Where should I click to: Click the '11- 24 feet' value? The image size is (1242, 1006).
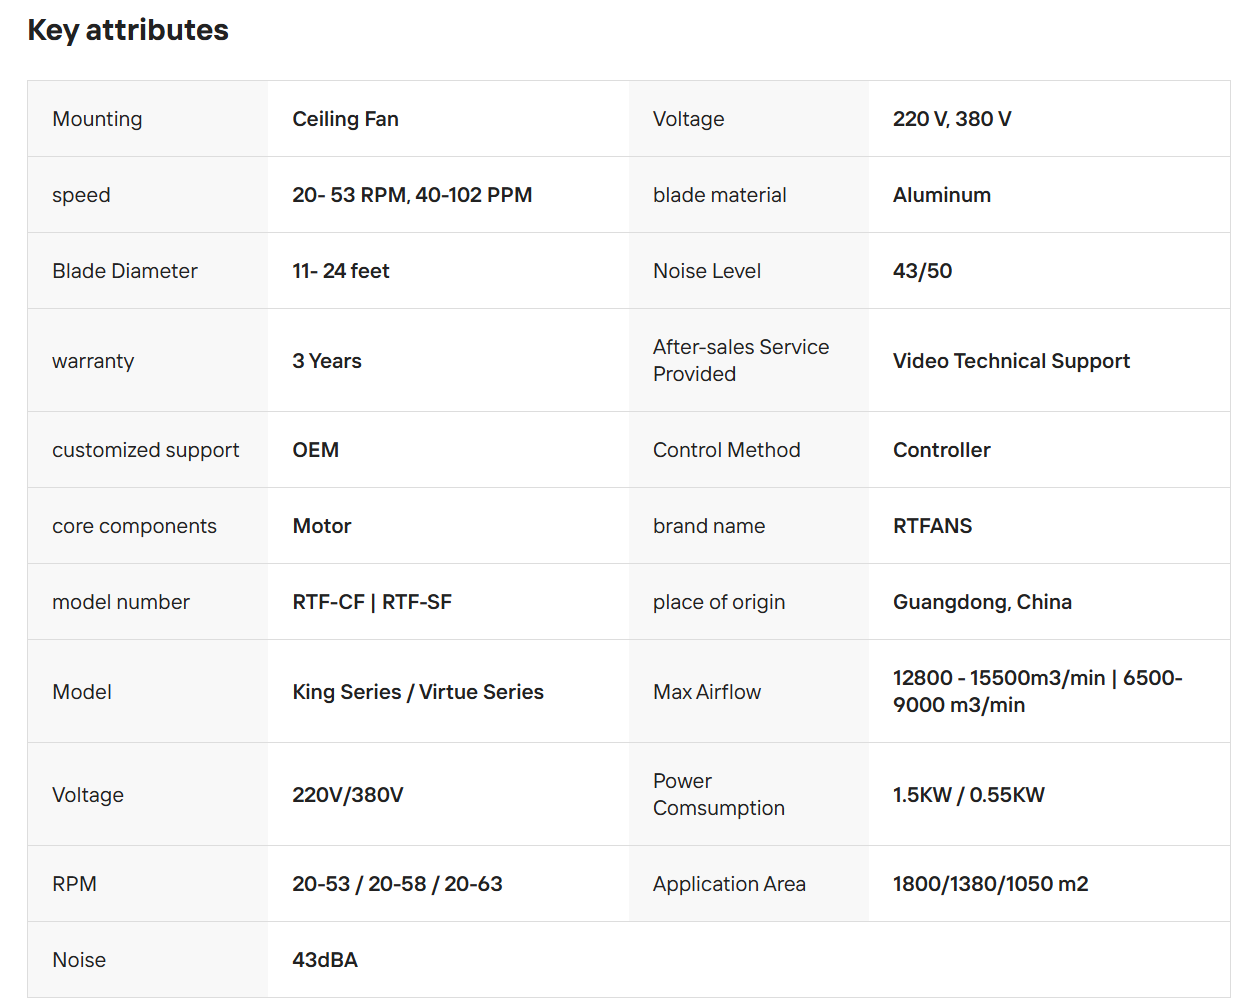341,271
